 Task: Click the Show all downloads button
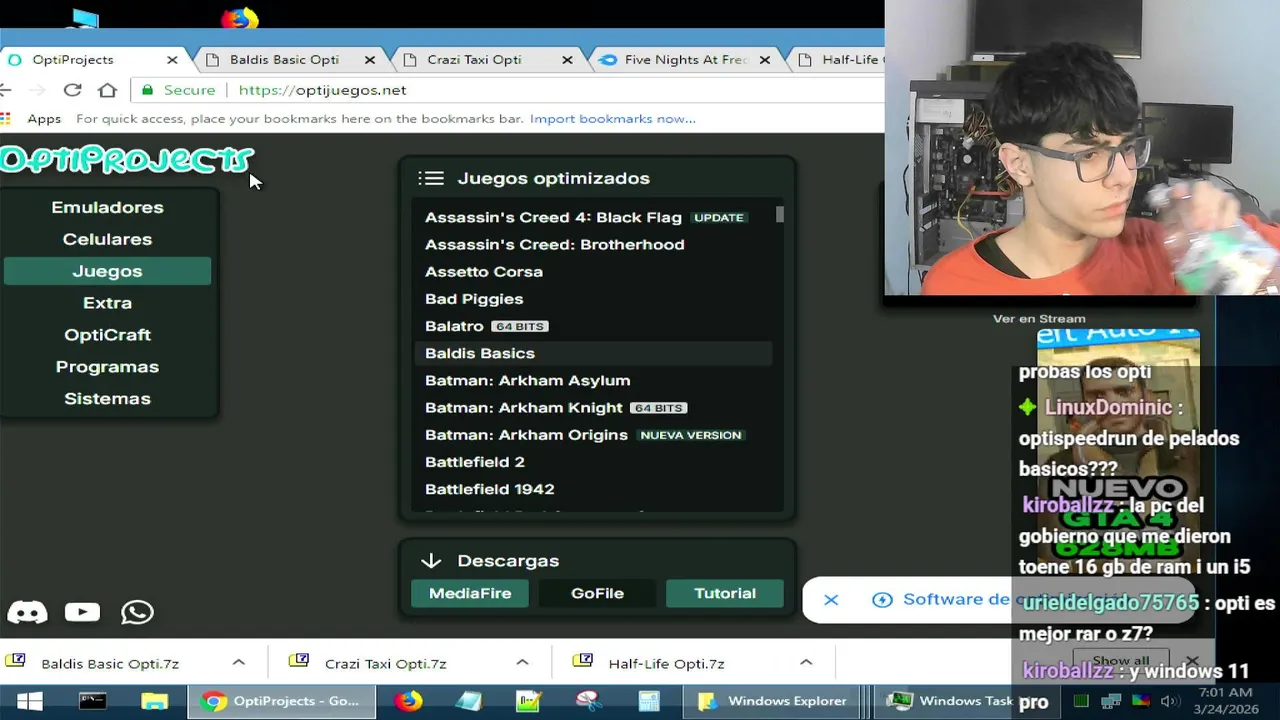(x=1121, y=661)
